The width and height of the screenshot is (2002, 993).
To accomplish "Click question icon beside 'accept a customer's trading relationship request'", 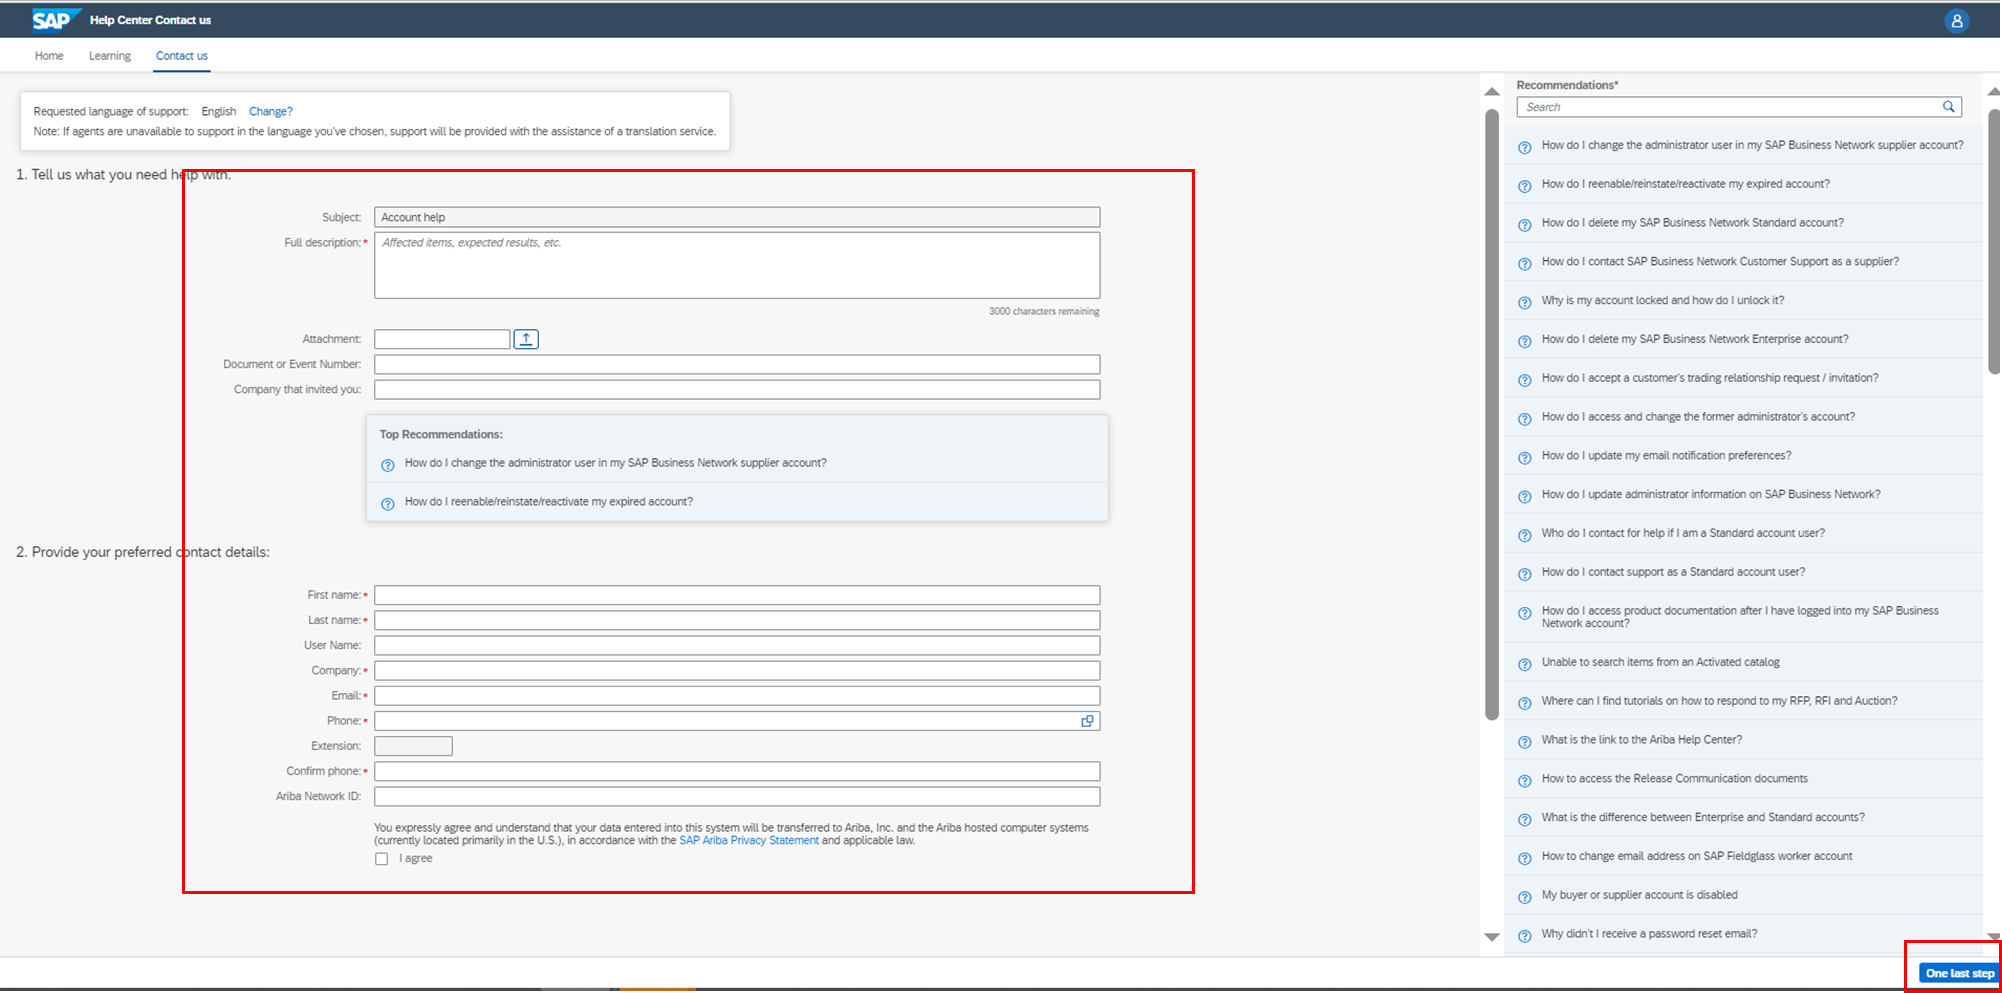I will click(1524, 380).
